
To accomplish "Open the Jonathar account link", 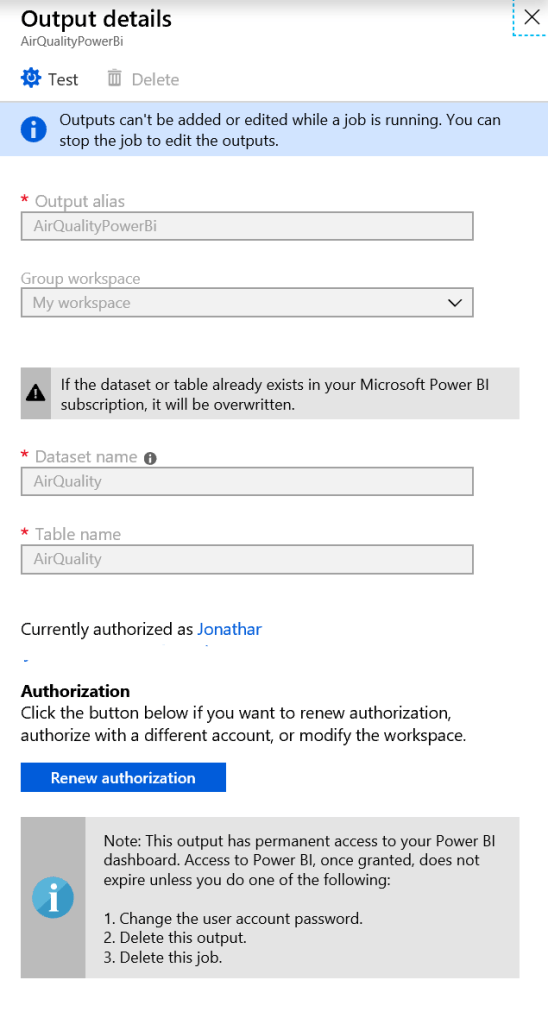I will click(229, 630).
